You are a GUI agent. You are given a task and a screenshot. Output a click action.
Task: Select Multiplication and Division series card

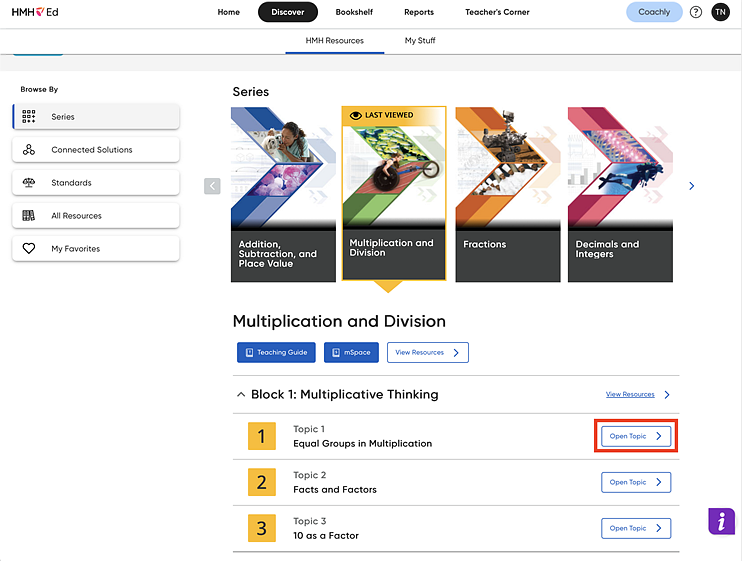pyautogui.click(x=394, y=193)
